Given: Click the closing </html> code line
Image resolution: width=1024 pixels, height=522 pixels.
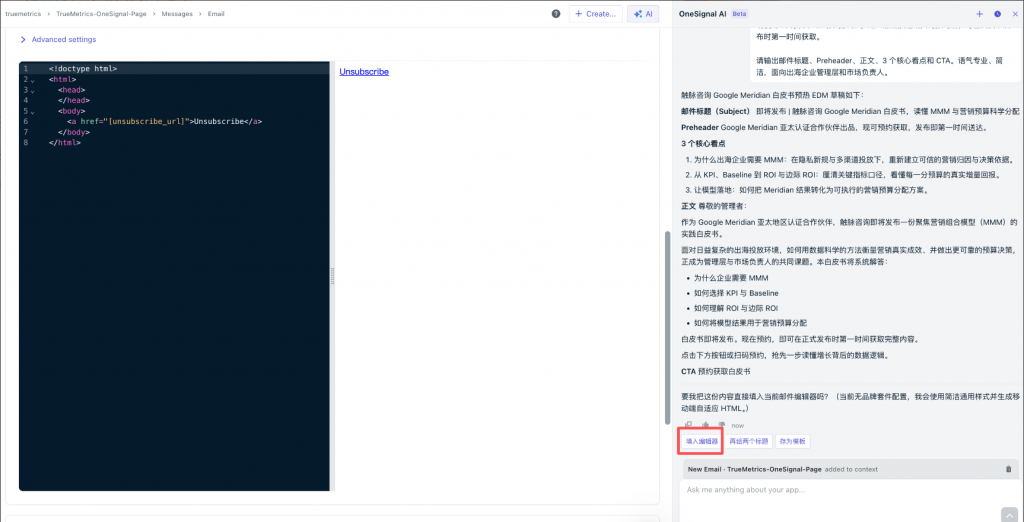Looking at the screenshot, I should point(65,142).
